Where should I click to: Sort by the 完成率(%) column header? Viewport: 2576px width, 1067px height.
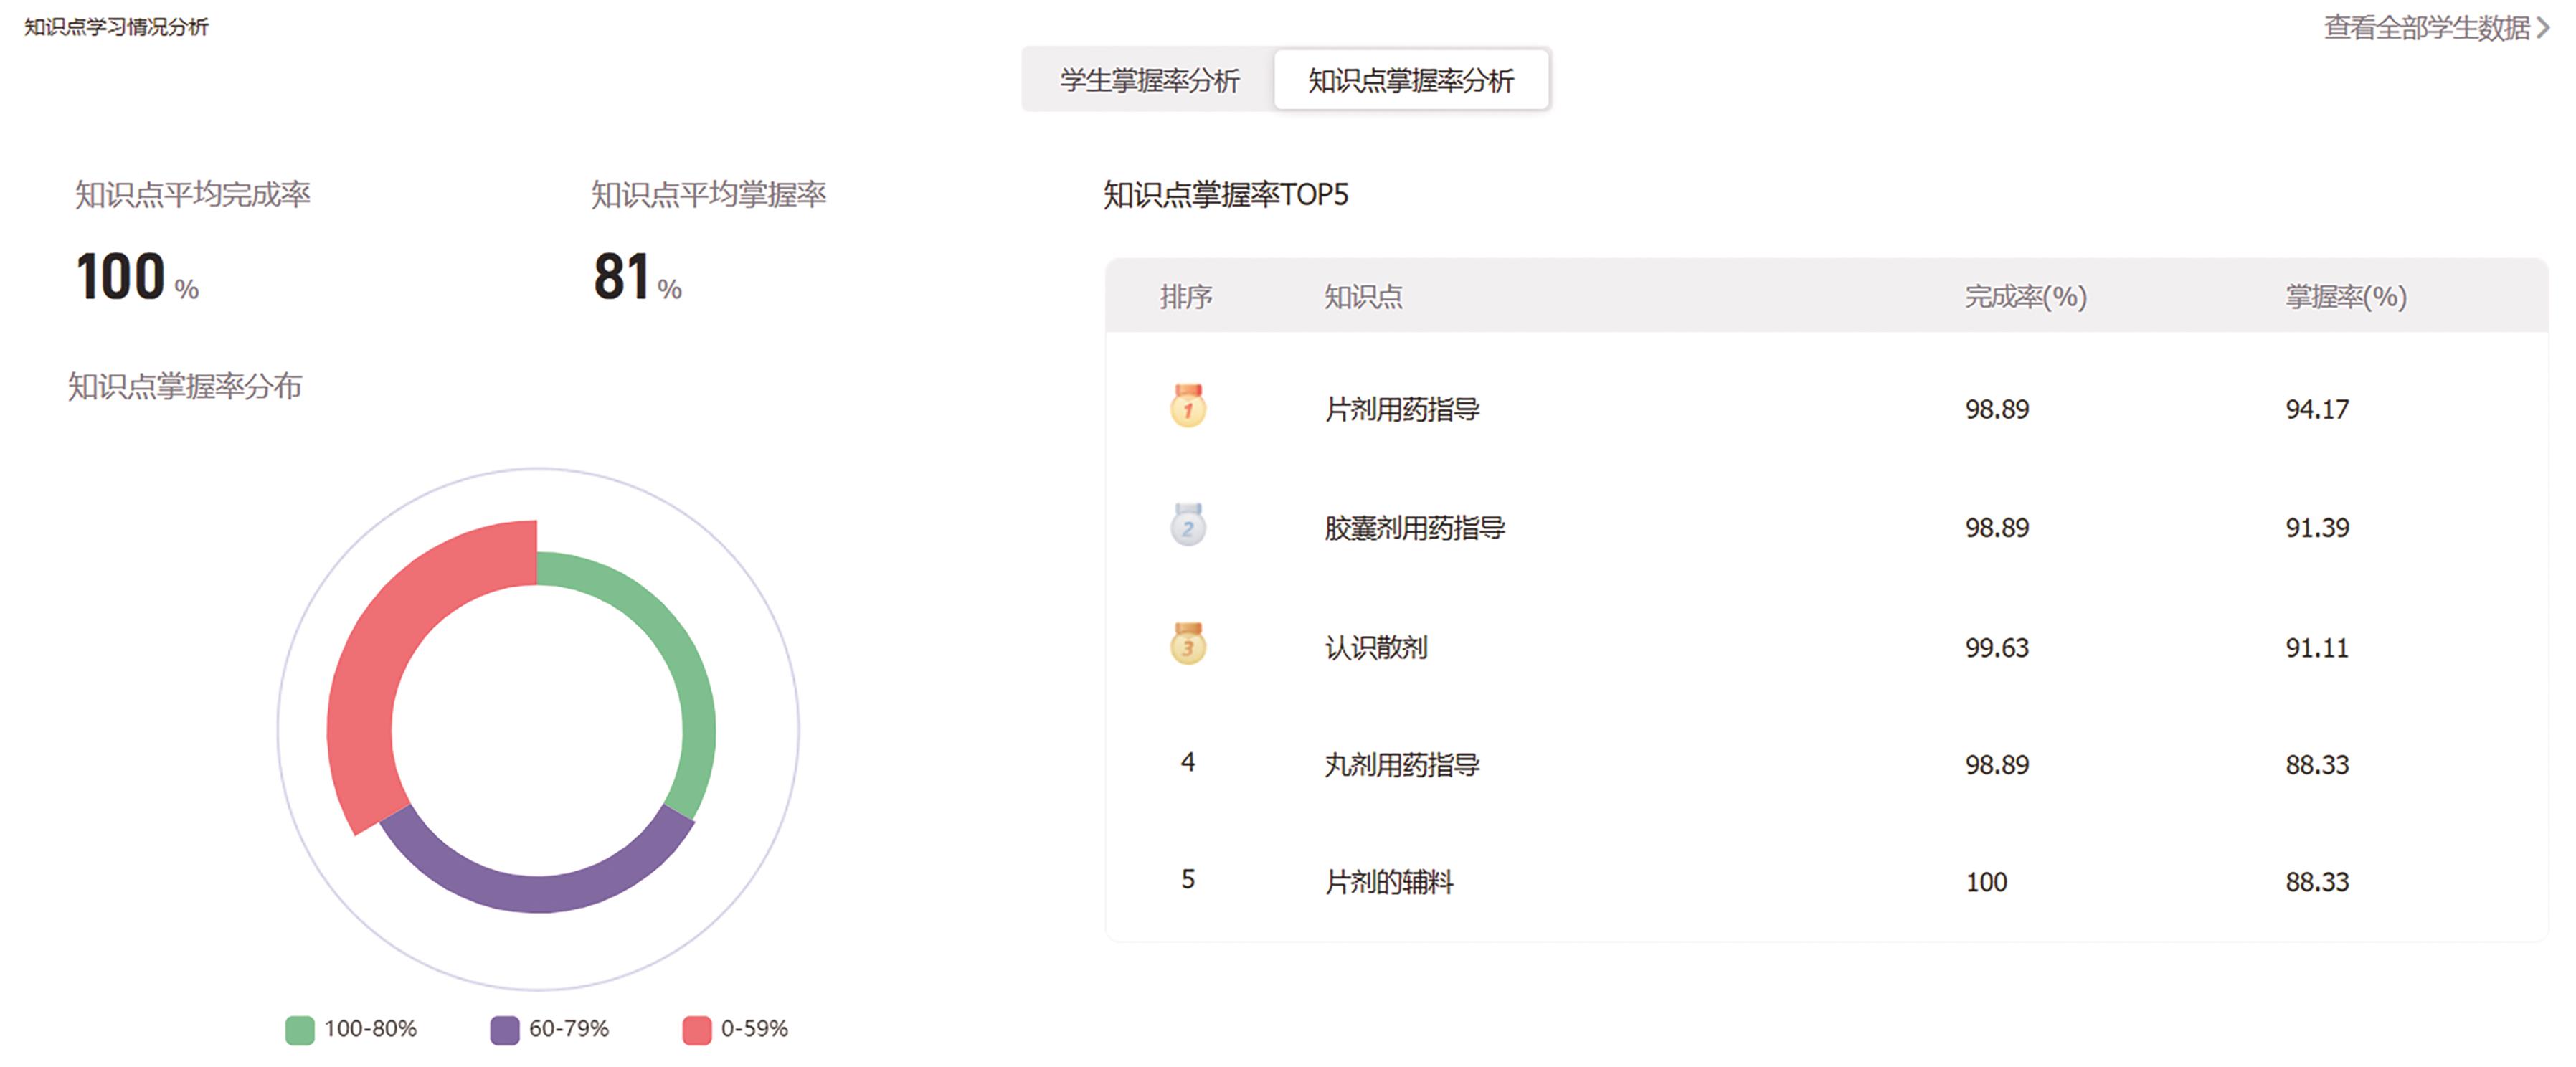(2025, 297)
